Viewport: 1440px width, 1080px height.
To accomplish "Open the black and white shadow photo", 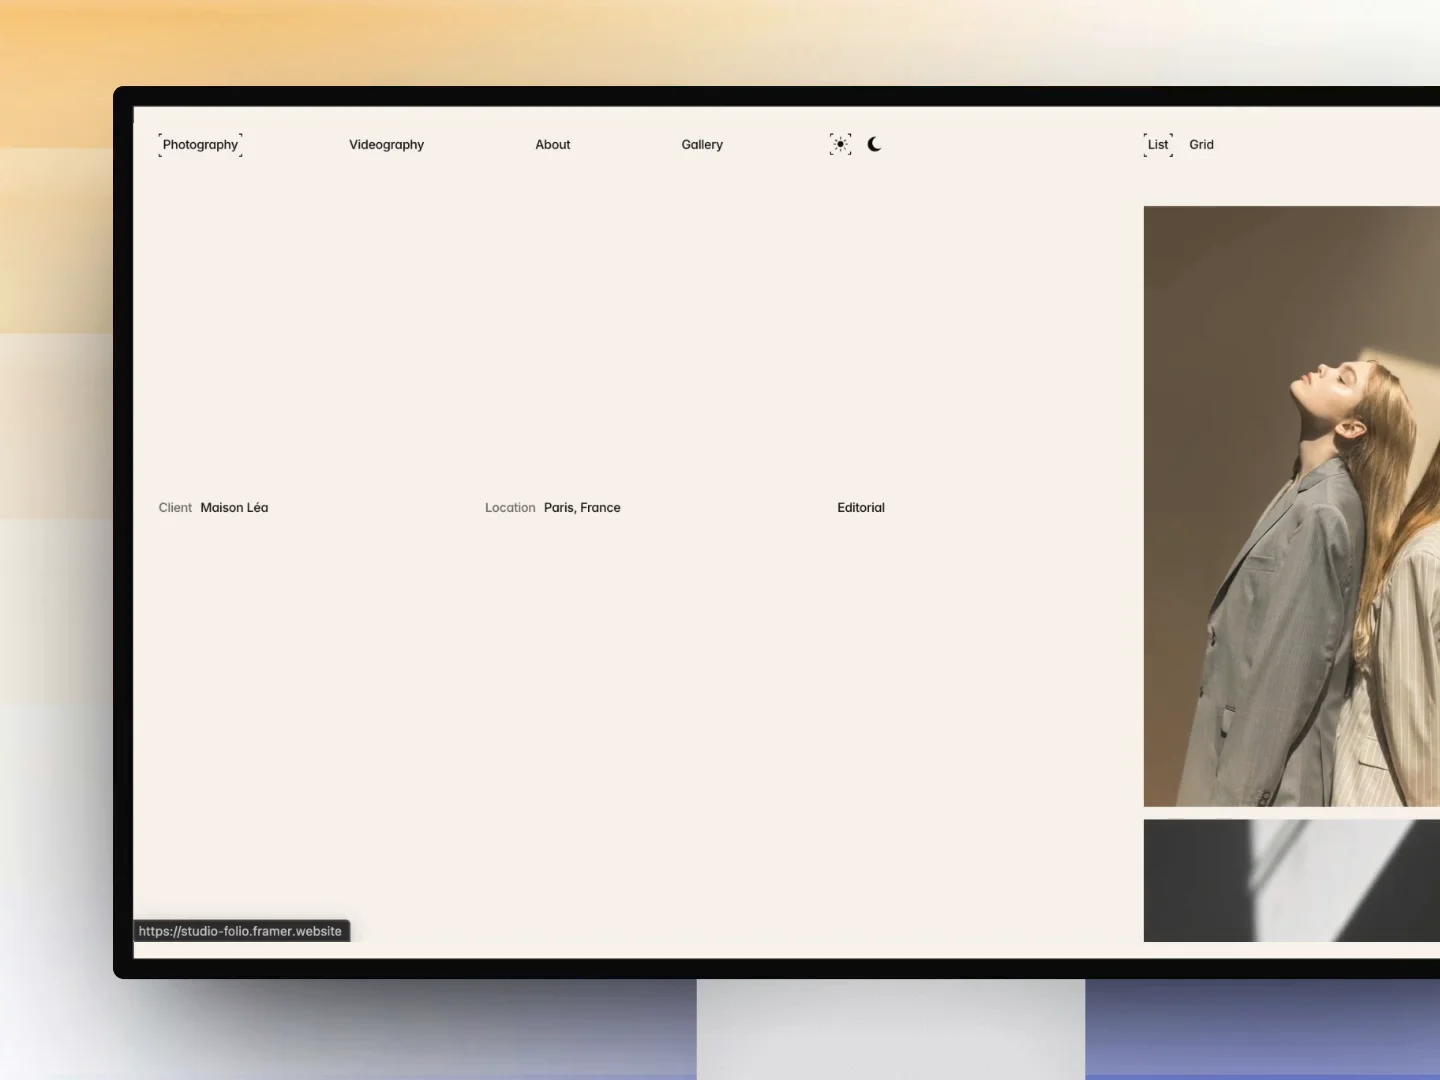I will pyautogui.click(x=1292, y=881).
